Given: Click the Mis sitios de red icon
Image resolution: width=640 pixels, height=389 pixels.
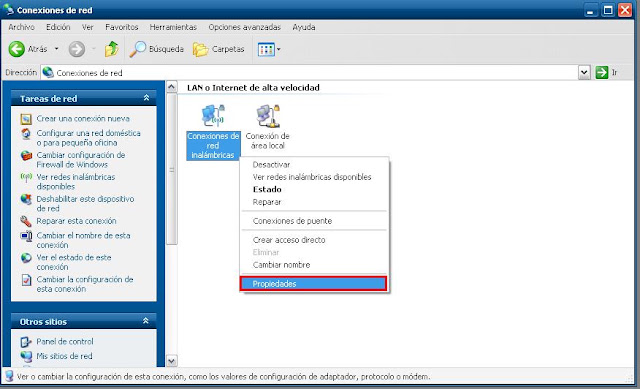Looking at the screenshot, I should click(26, 356).
